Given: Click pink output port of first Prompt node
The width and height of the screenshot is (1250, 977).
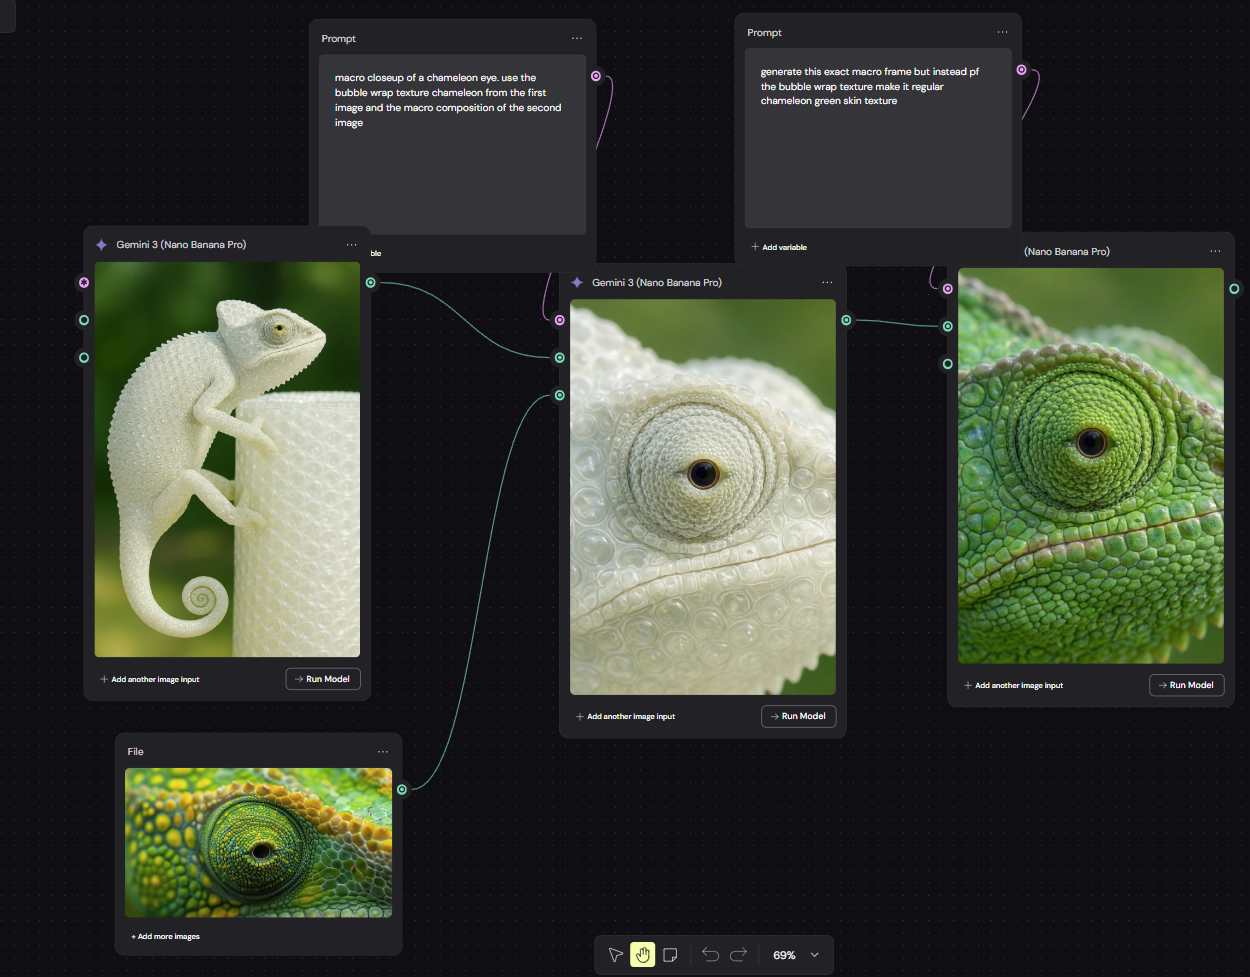Looking at the screenshot, I should click(597, 76).
